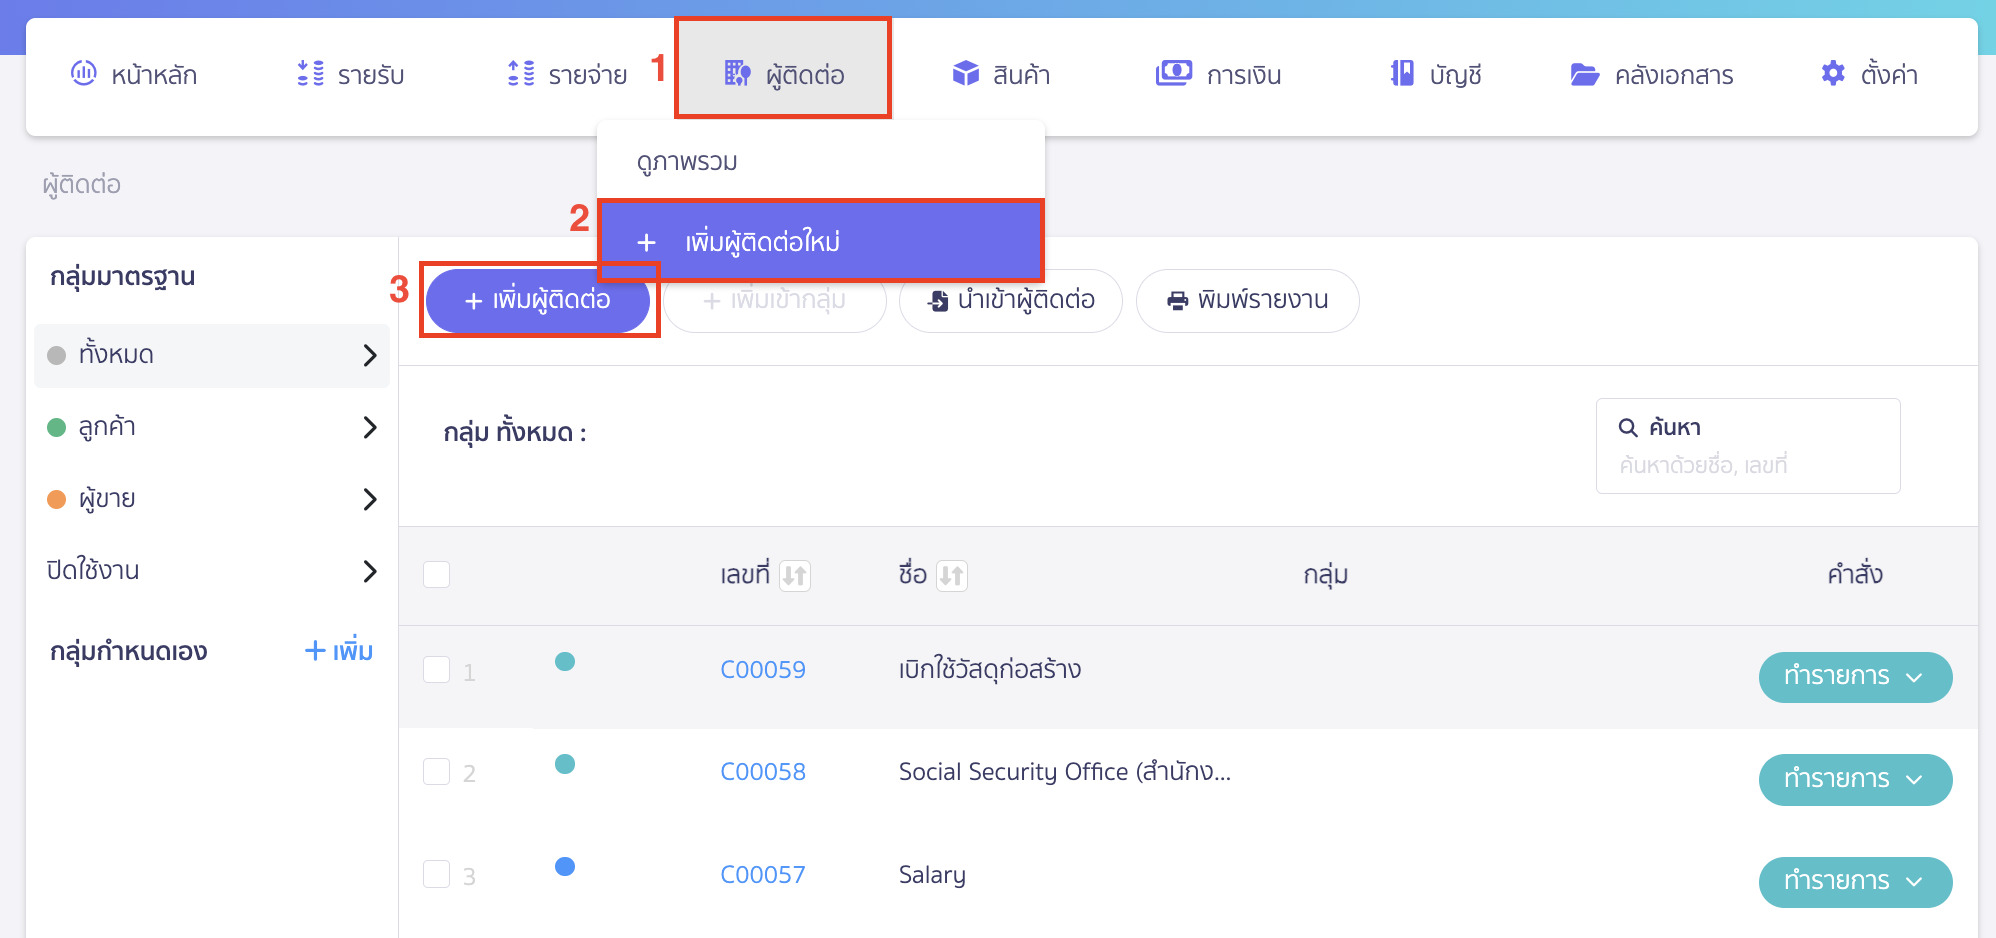Screen dimensions: 1996x938
Task: Open the ตั้งค่า settings gear icon
Action: [x=1833, y=73]
